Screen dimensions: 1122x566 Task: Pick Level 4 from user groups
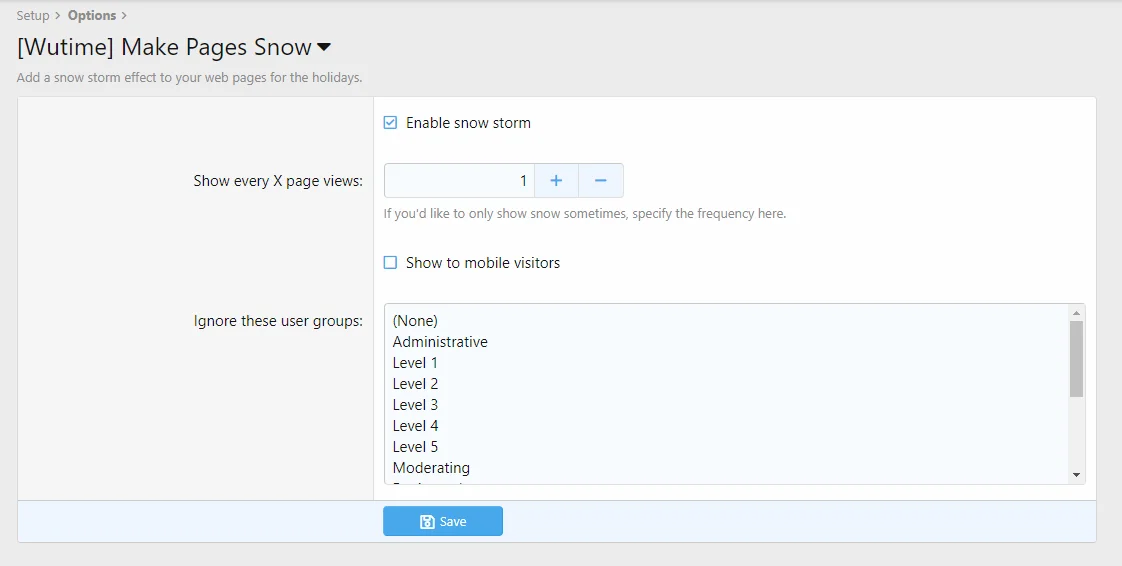click(x=415, y=426)
